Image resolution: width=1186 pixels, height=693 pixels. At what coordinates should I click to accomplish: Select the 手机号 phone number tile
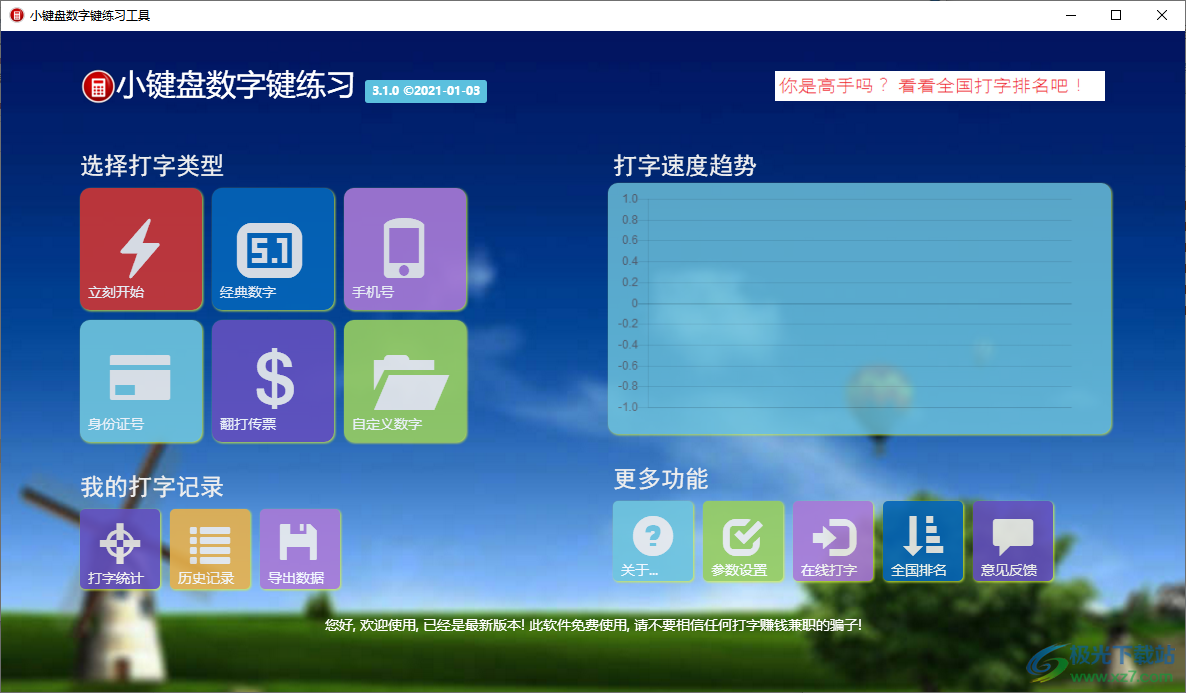click(405, 249)
